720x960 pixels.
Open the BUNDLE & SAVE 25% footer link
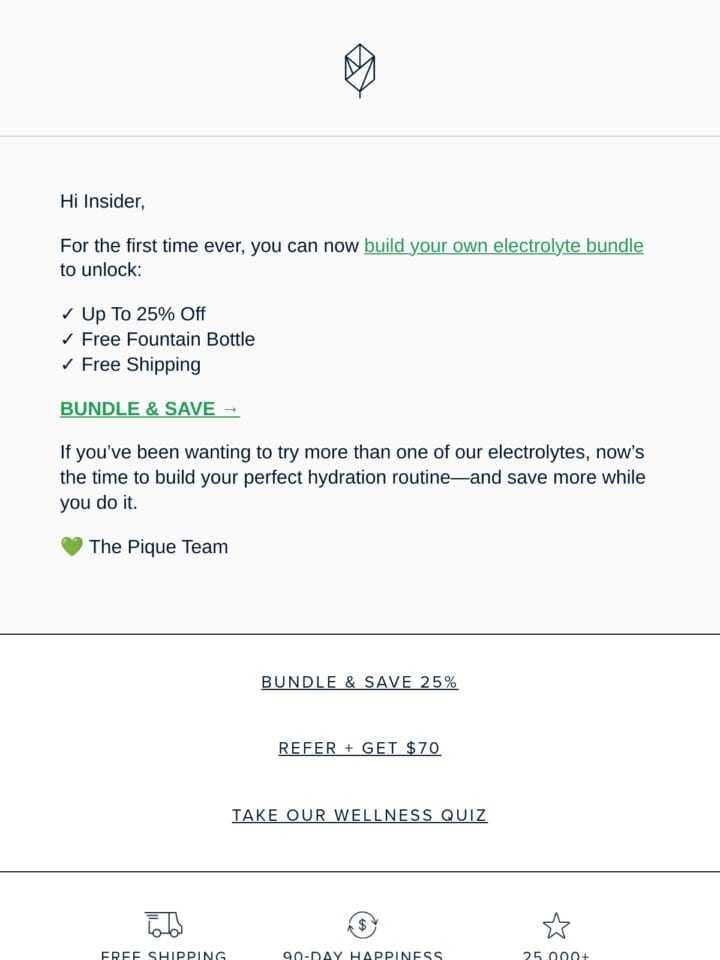pyautogui.click(x=359, y=682)
